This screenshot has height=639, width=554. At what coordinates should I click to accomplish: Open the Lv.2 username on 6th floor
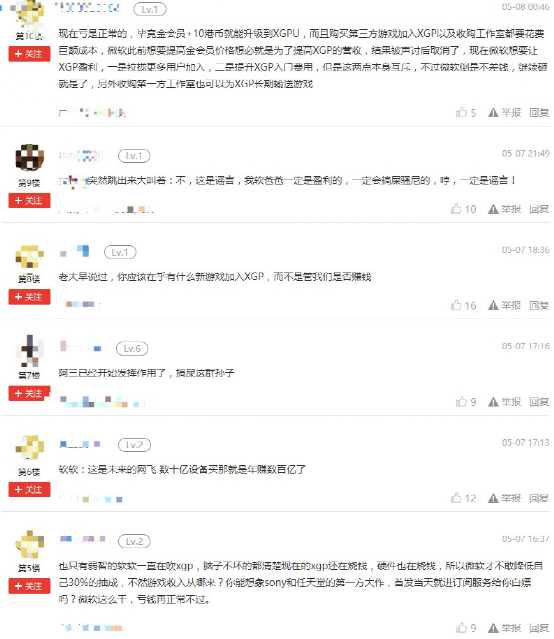pos(80,444)
